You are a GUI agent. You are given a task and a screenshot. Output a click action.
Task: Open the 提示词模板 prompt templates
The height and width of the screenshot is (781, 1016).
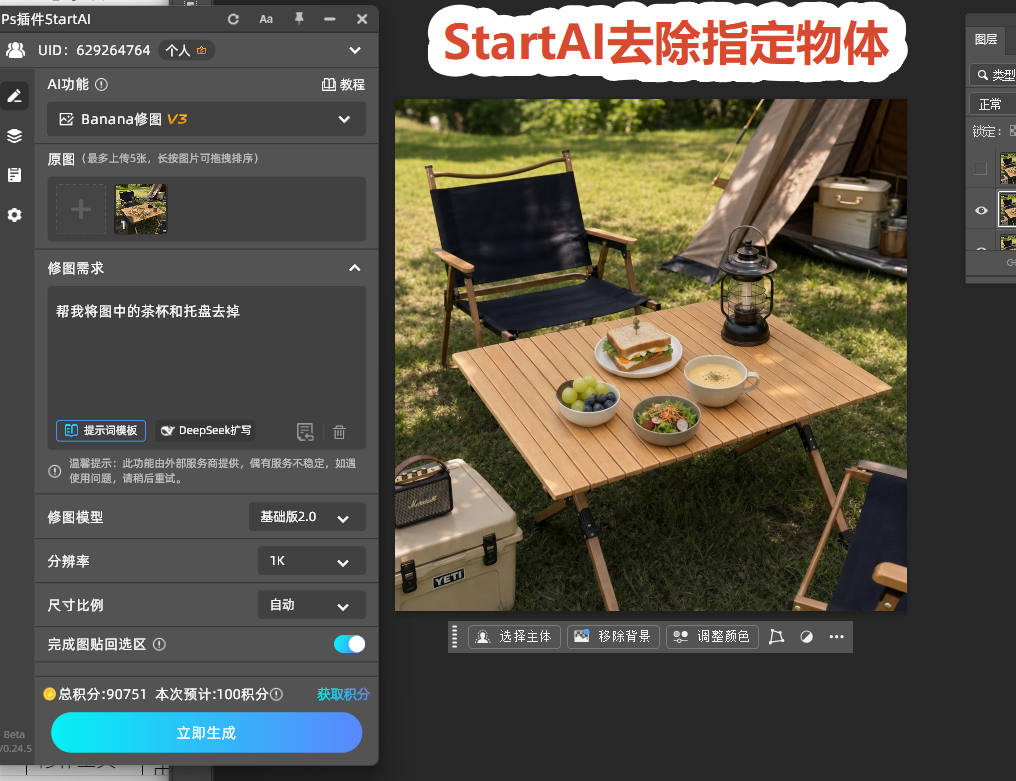(x=101, y=430)
